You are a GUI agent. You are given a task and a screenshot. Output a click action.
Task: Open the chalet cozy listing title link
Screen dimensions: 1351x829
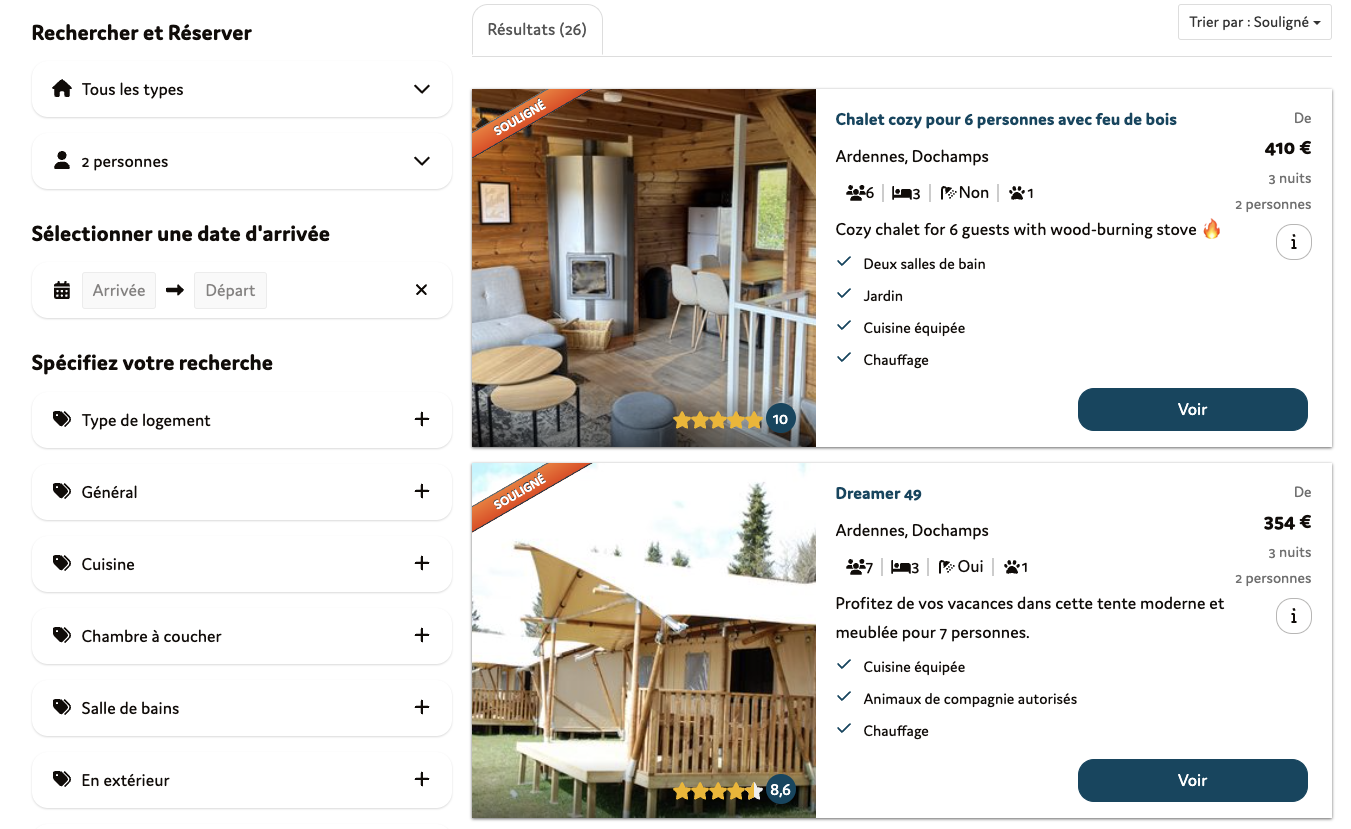coord(1006,119)
